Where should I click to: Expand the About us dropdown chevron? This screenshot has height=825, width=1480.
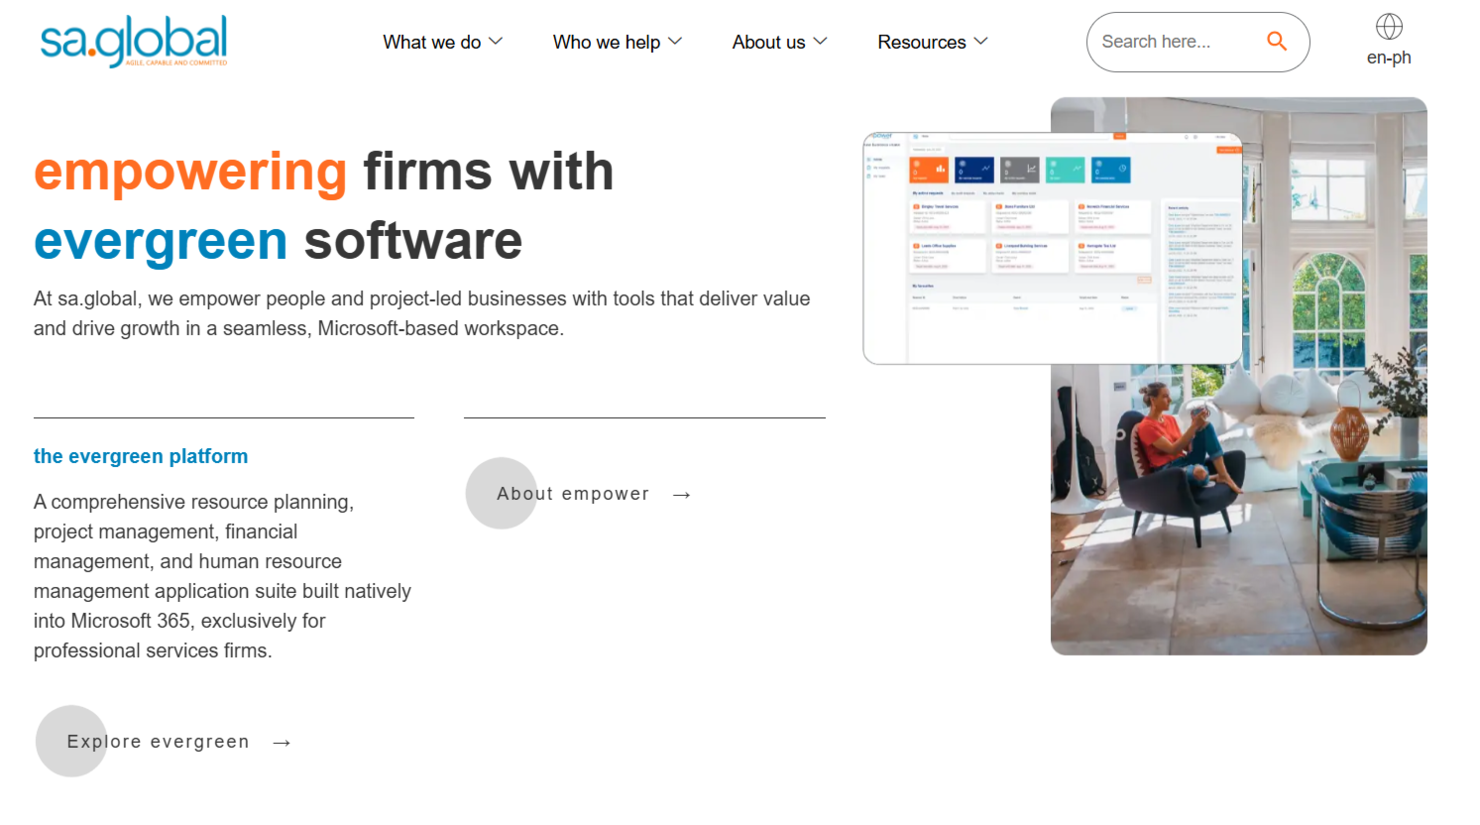pyautogui.click(x=822, y=42)
